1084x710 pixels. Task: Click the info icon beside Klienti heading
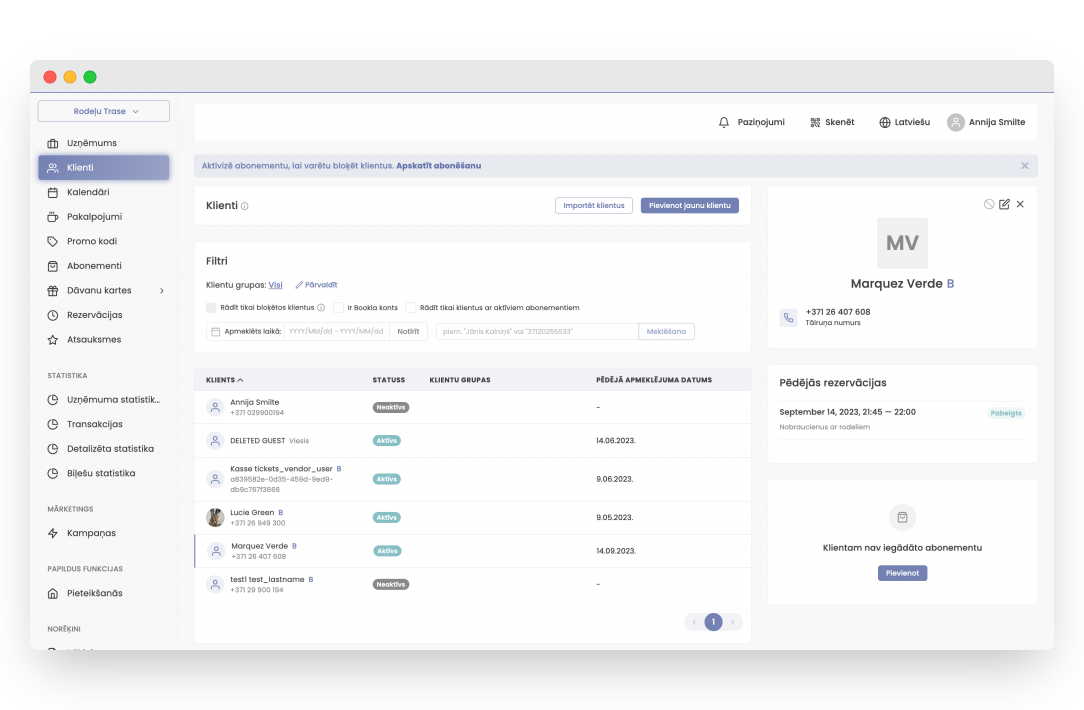(245, 206)
